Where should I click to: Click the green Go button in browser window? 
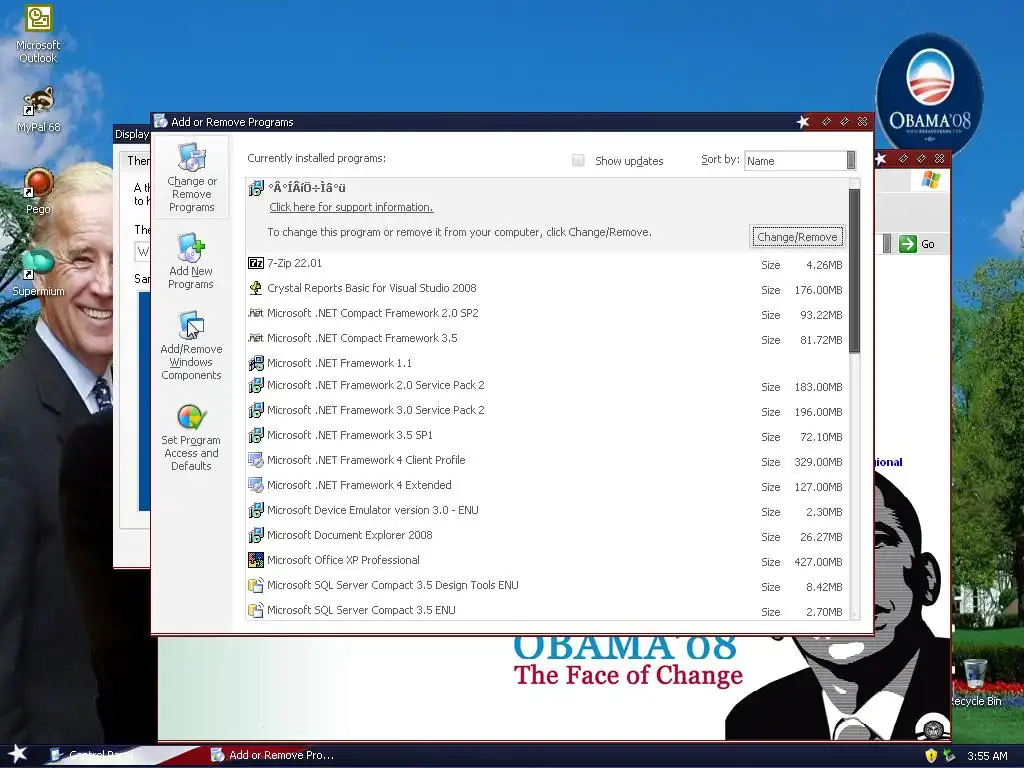pos(916,244)
